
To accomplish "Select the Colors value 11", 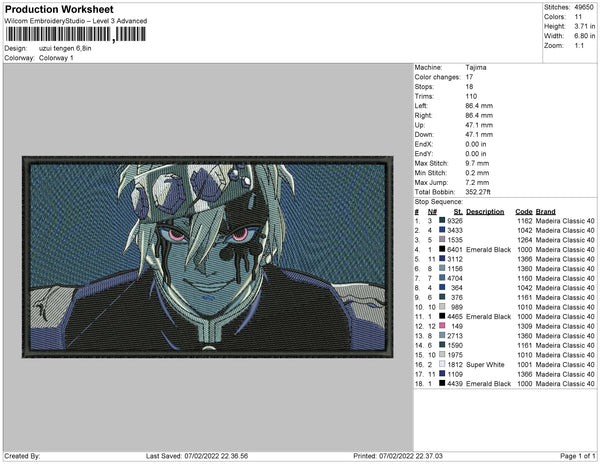I will click(578, 17).
